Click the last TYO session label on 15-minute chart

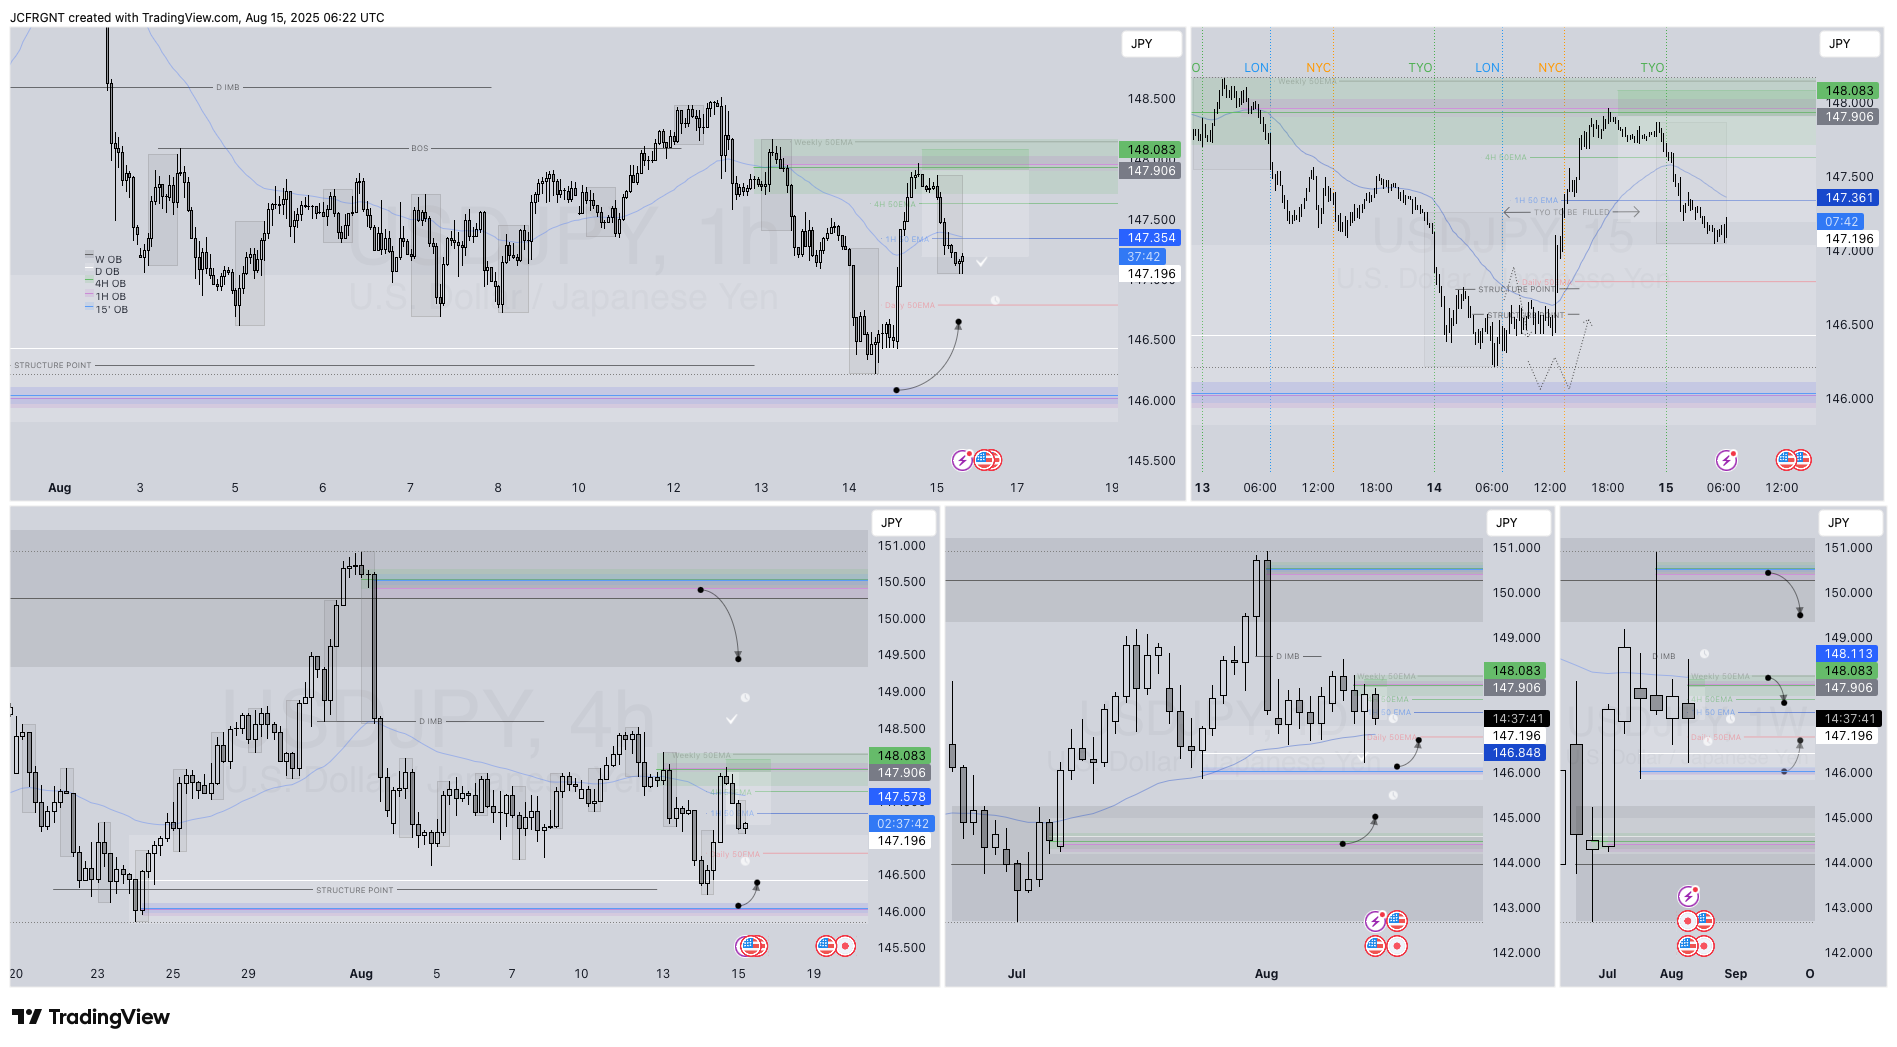[1652, 68]
